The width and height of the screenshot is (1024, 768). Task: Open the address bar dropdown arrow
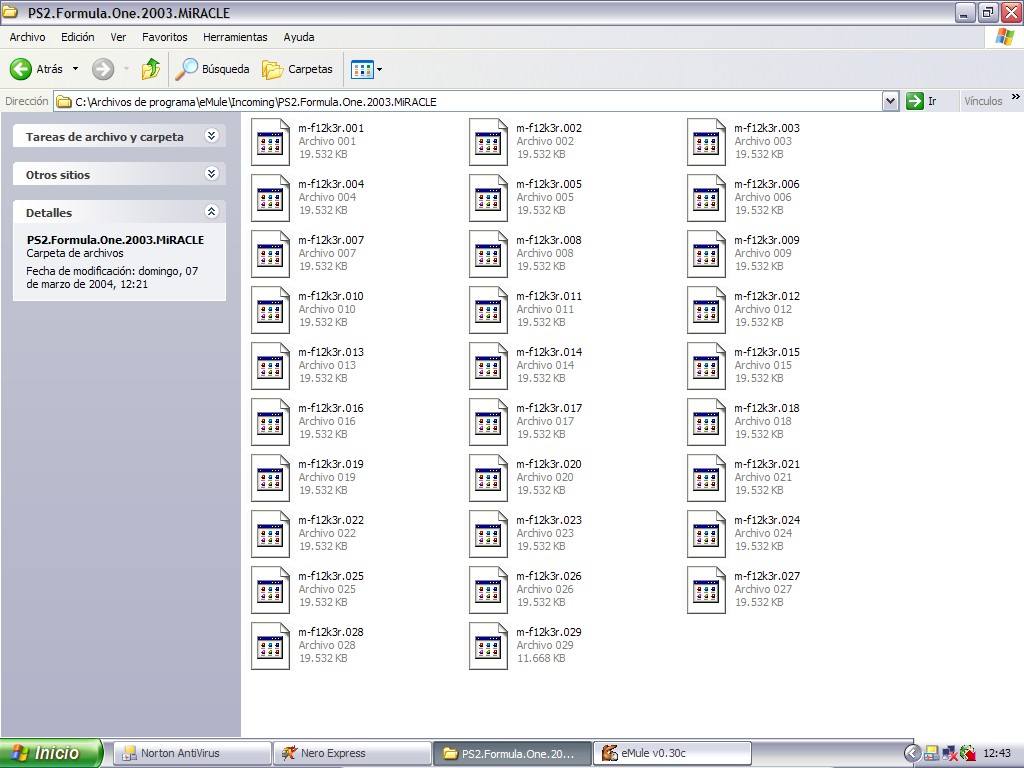pos(890,101)
